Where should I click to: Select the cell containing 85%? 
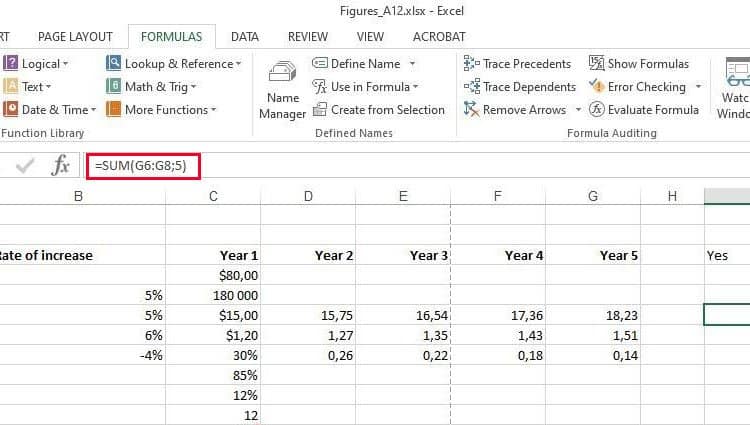[213, 376]
